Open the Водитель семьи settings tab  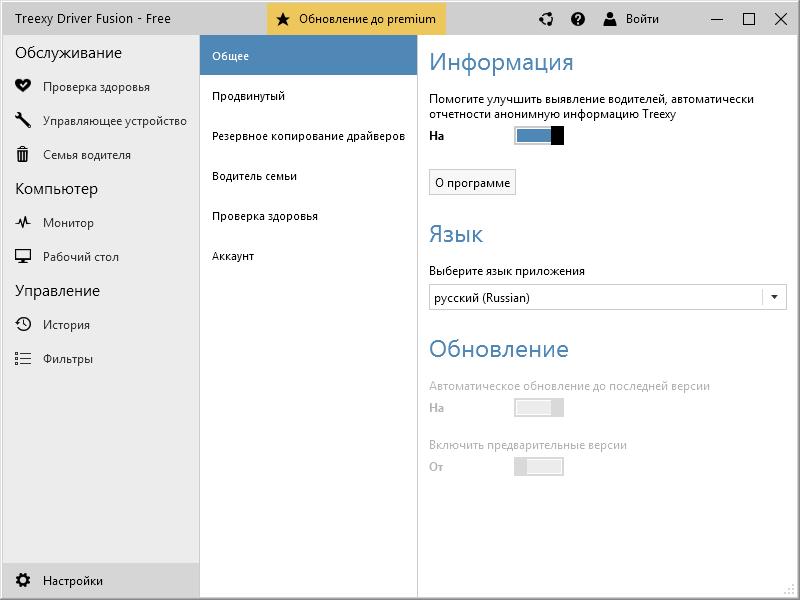pos(308,176)
